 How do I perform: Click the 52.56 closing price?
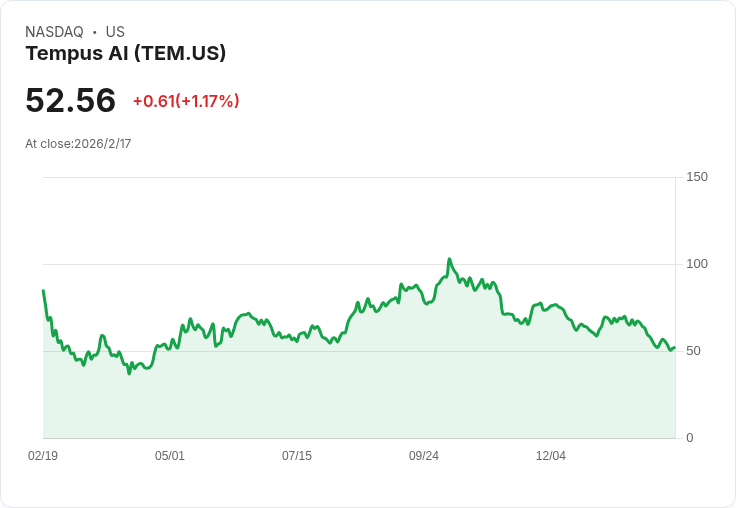tap(70, 101)
